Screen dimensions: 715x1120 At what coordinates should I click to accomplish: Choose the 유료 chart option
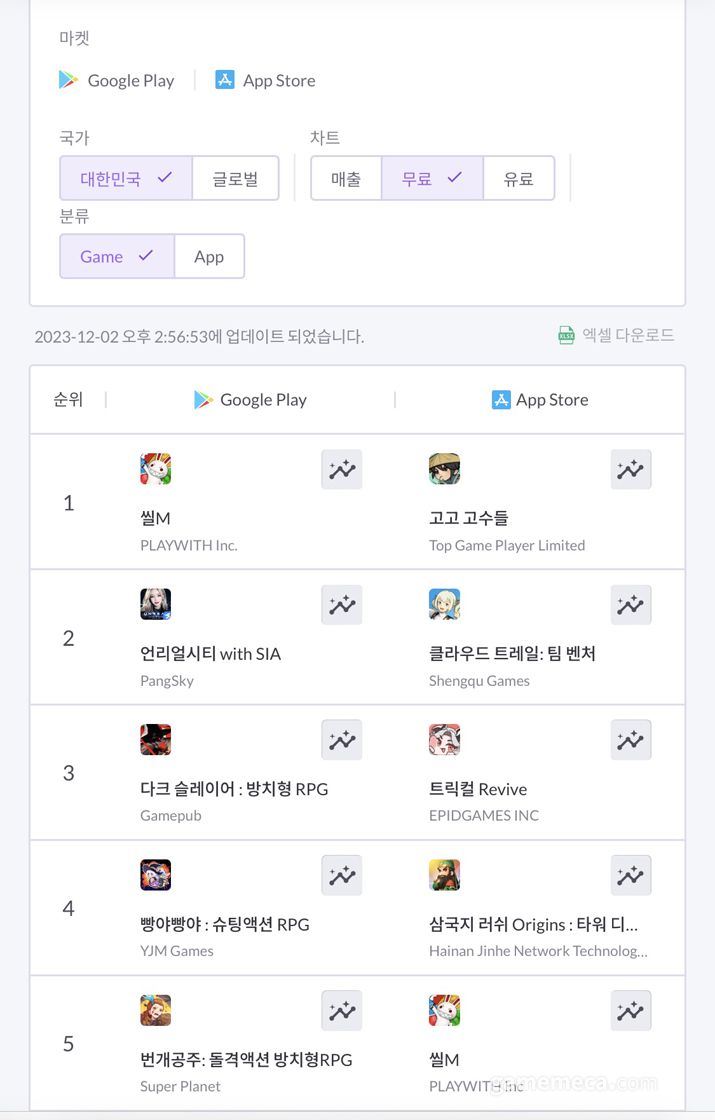518,179
